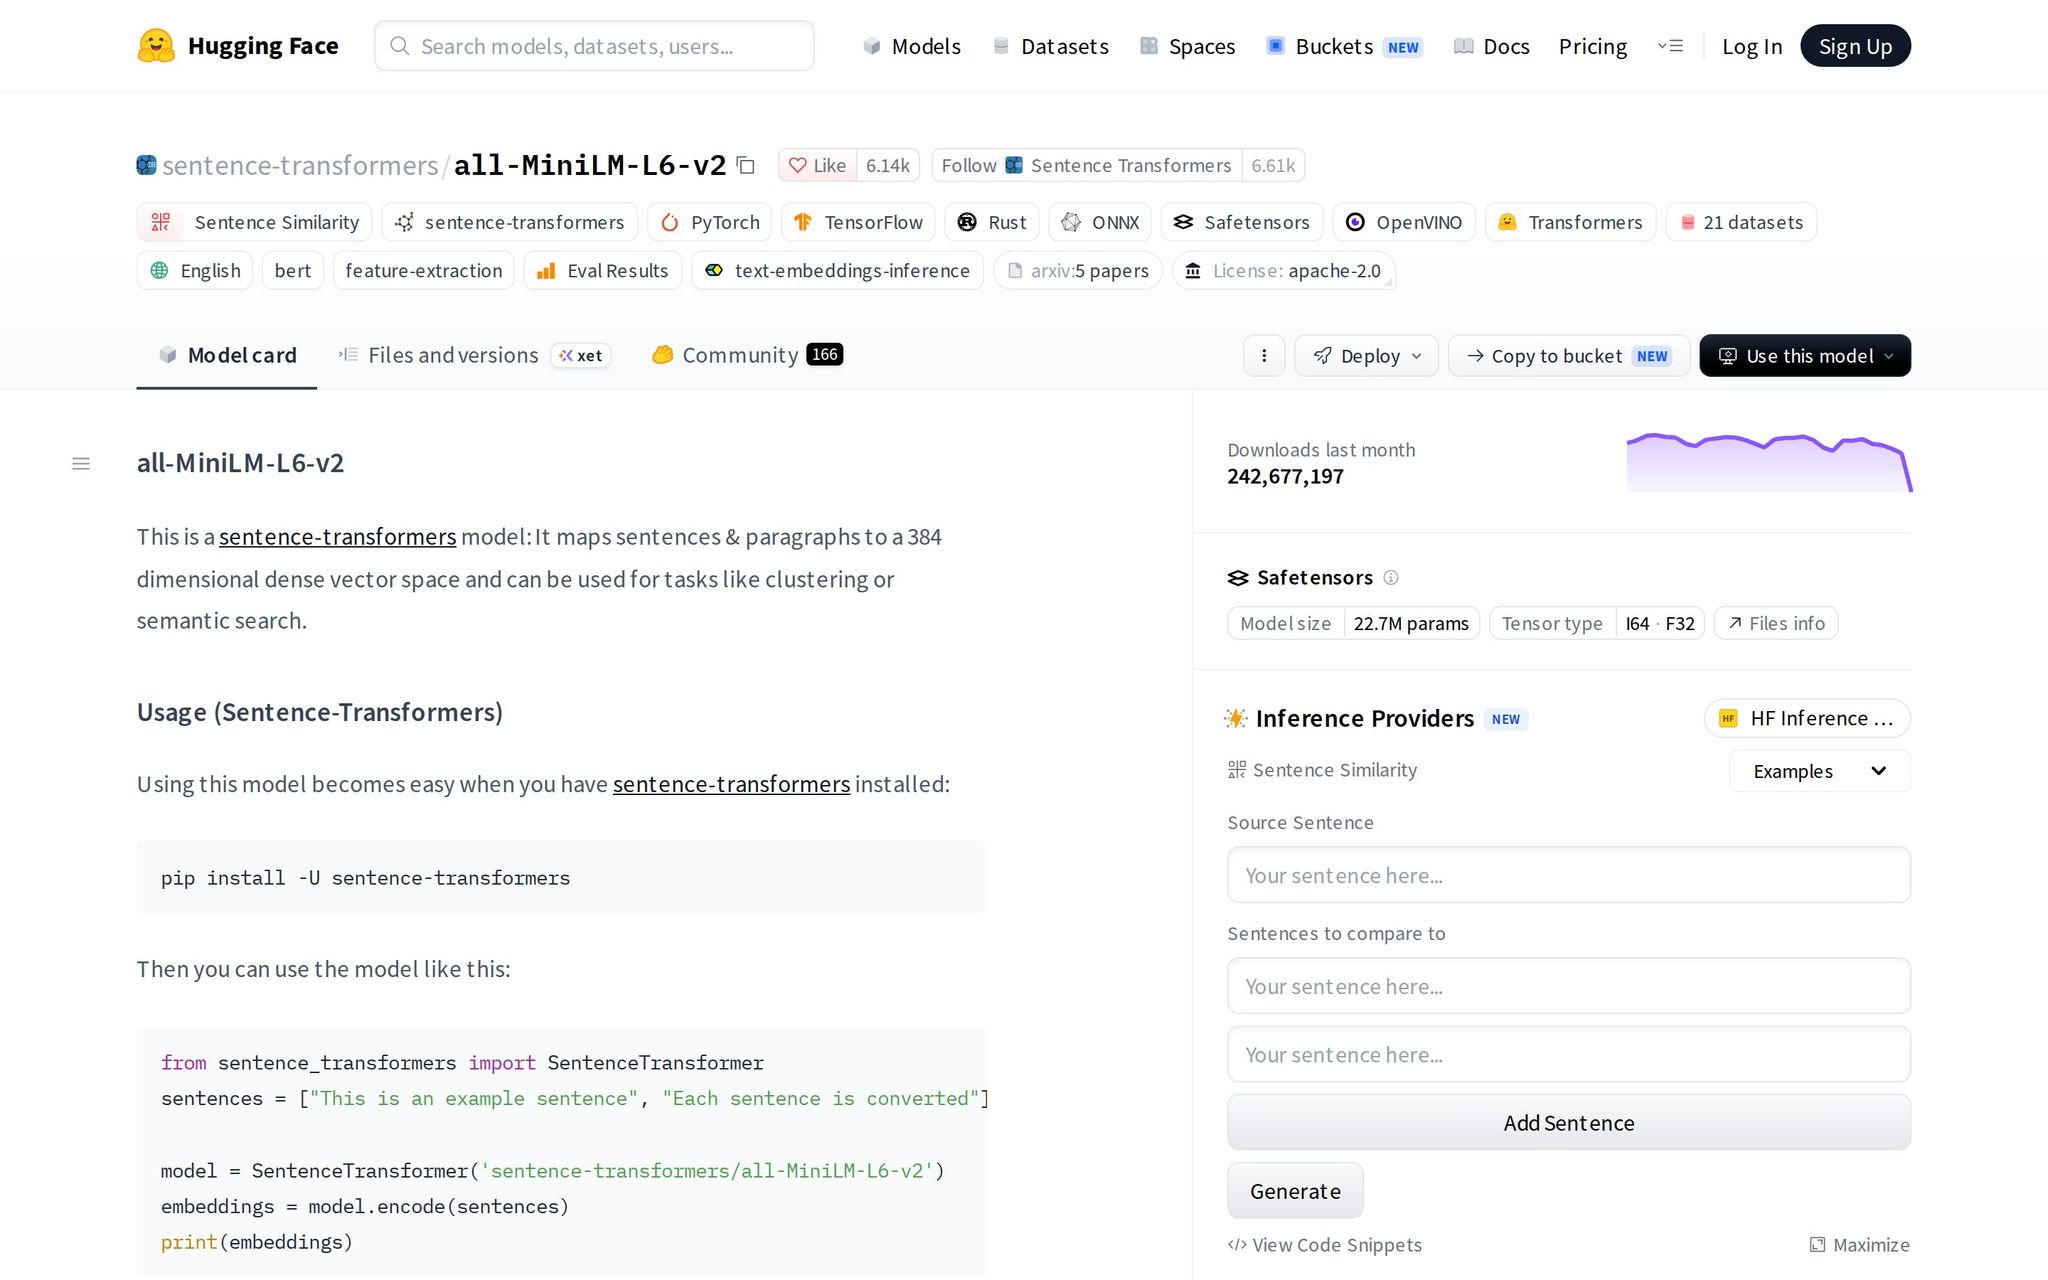Click the text-embeddings-inference tag icon
Image resolution: width=2048 pixels, height=1280 pixels.
pyautogui.click(x=714, y=270)
